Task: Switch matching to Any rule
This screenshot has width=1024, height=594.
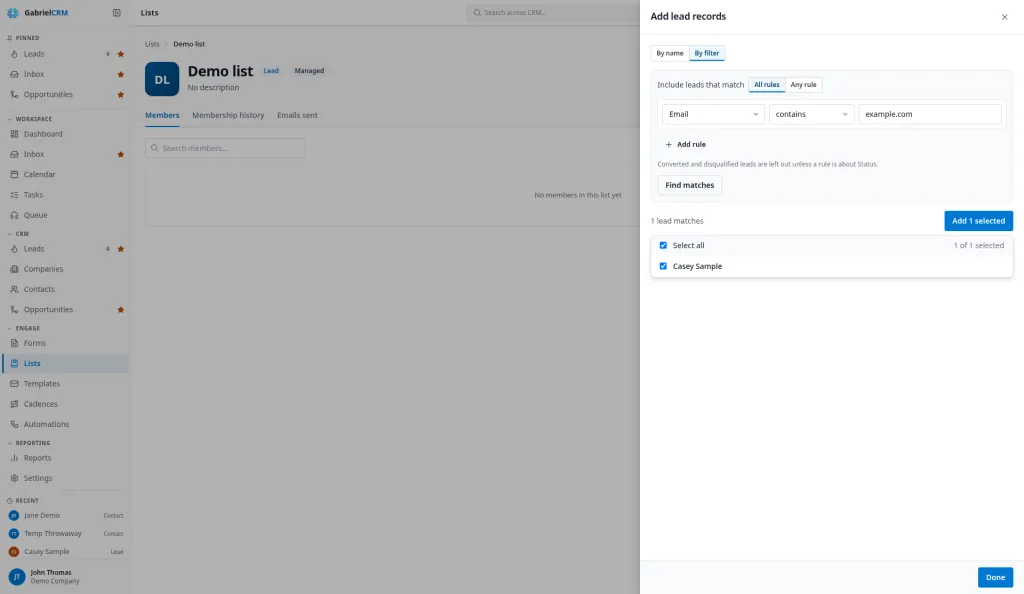Action: click(x=803, y=85)
